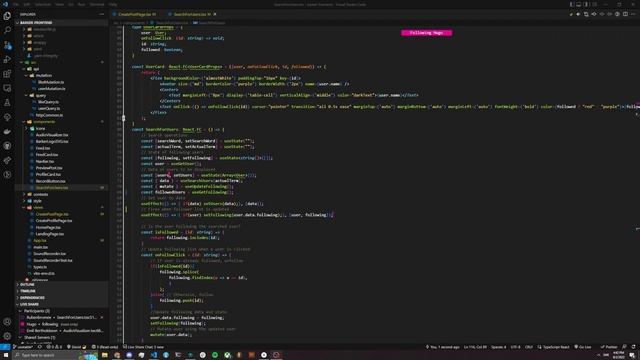Toggle primary side bar layout icon
The image size is (640, 360).
(572, 4)
